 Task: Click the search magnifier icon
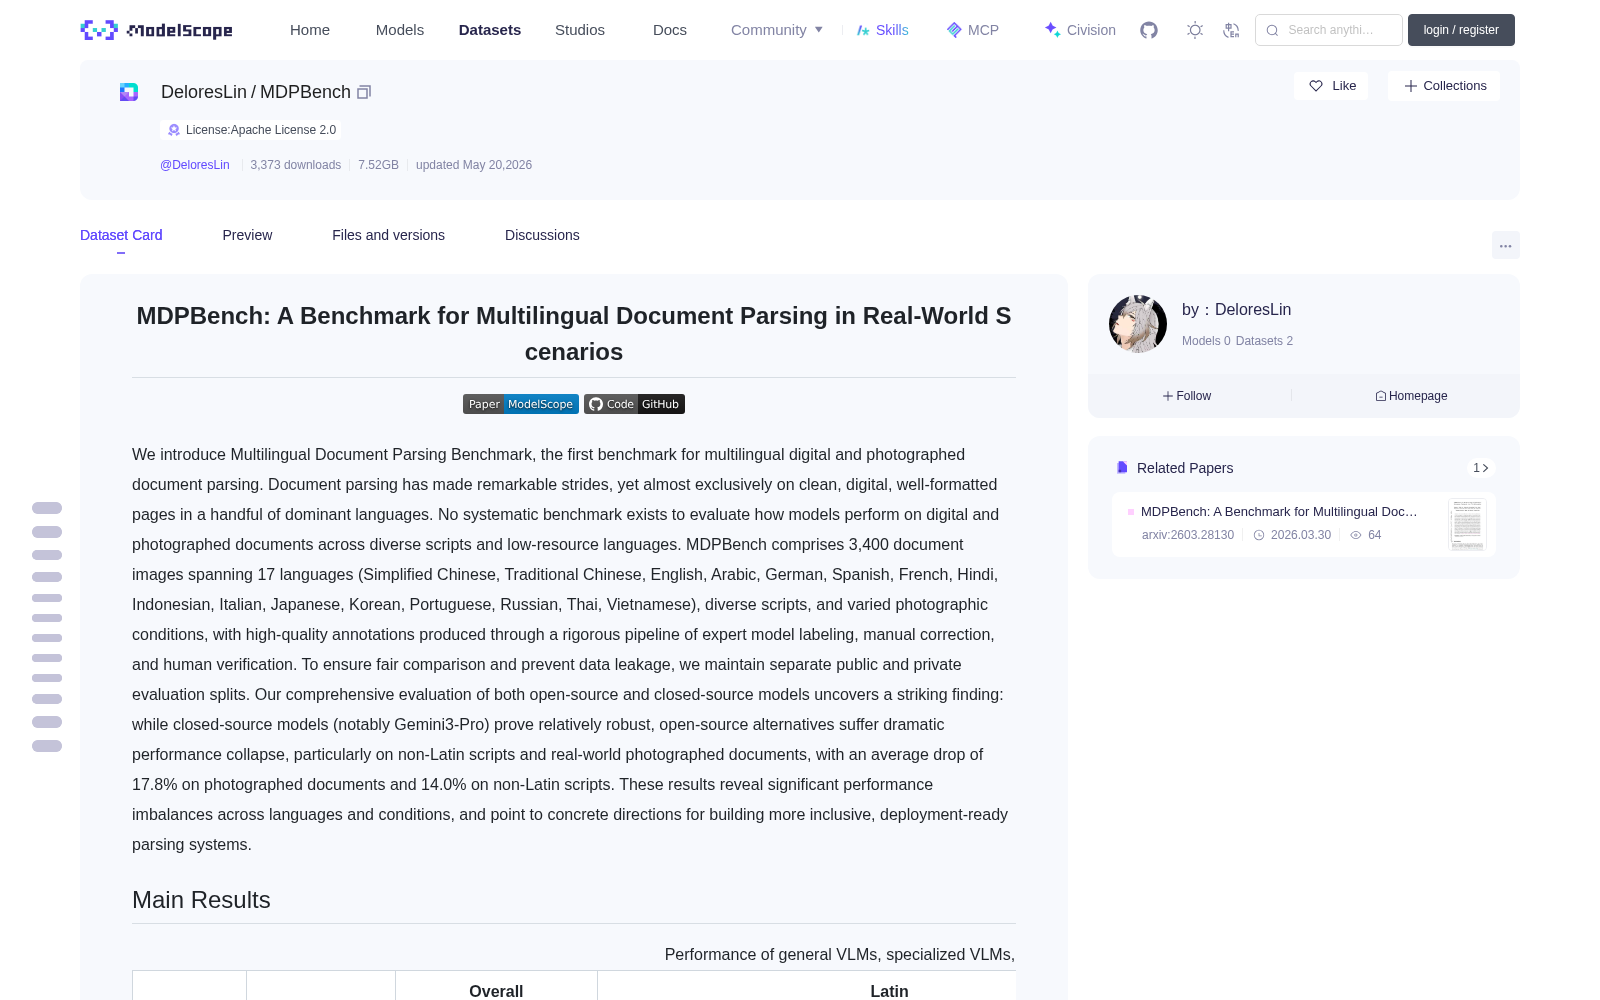[x=1272, y=30]
